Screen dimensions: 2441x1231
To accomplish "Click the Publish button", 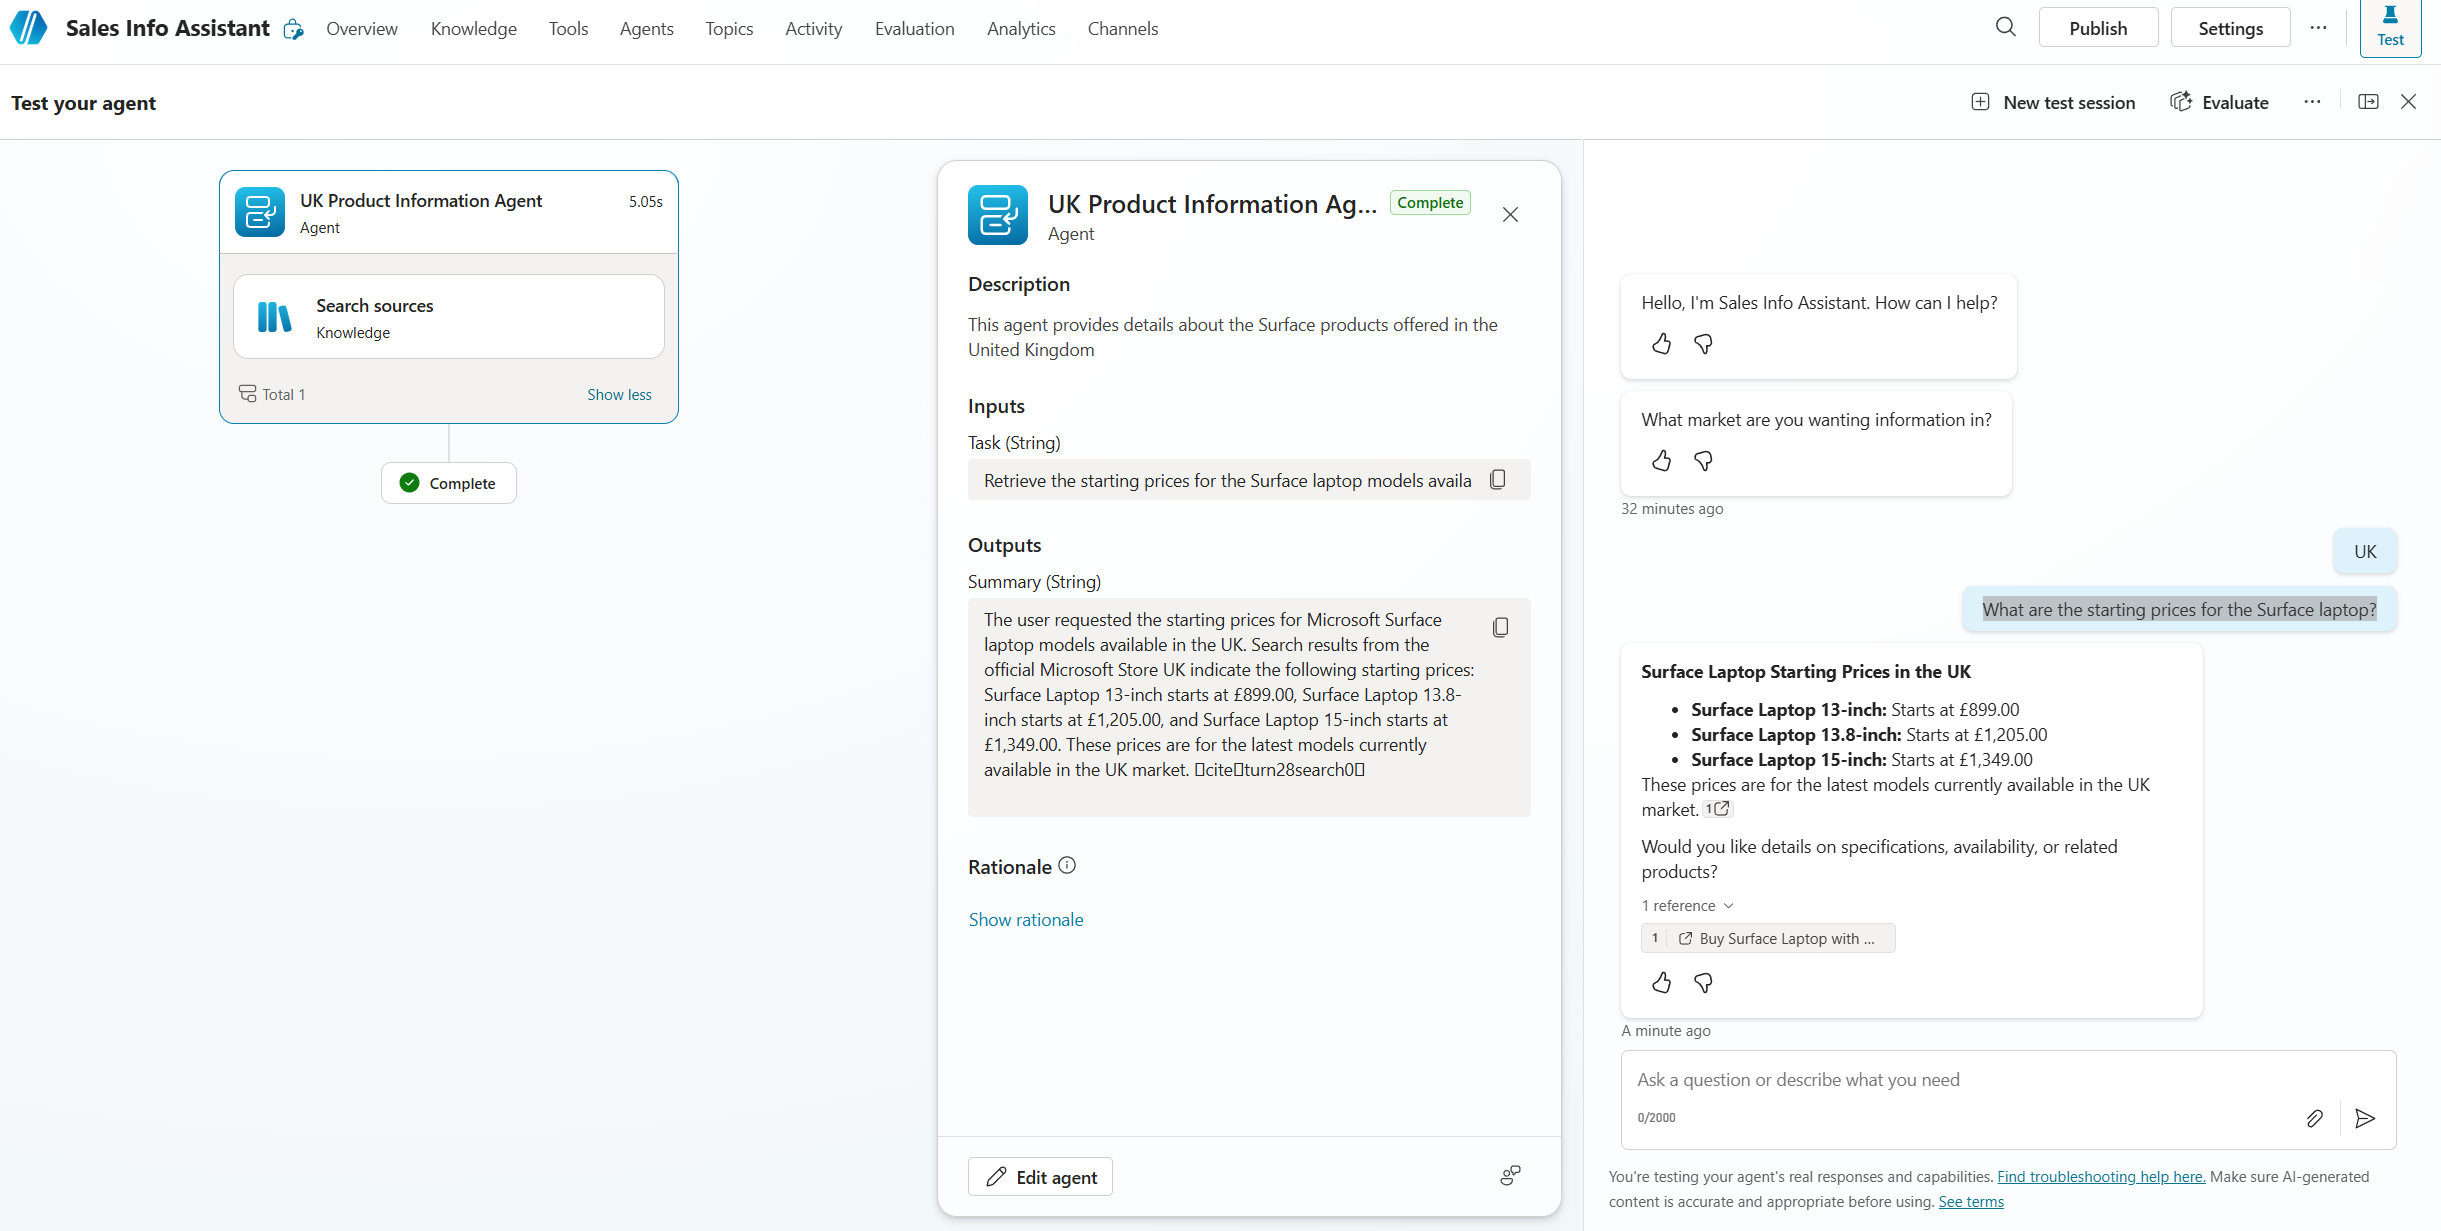I will (2097, 28).
